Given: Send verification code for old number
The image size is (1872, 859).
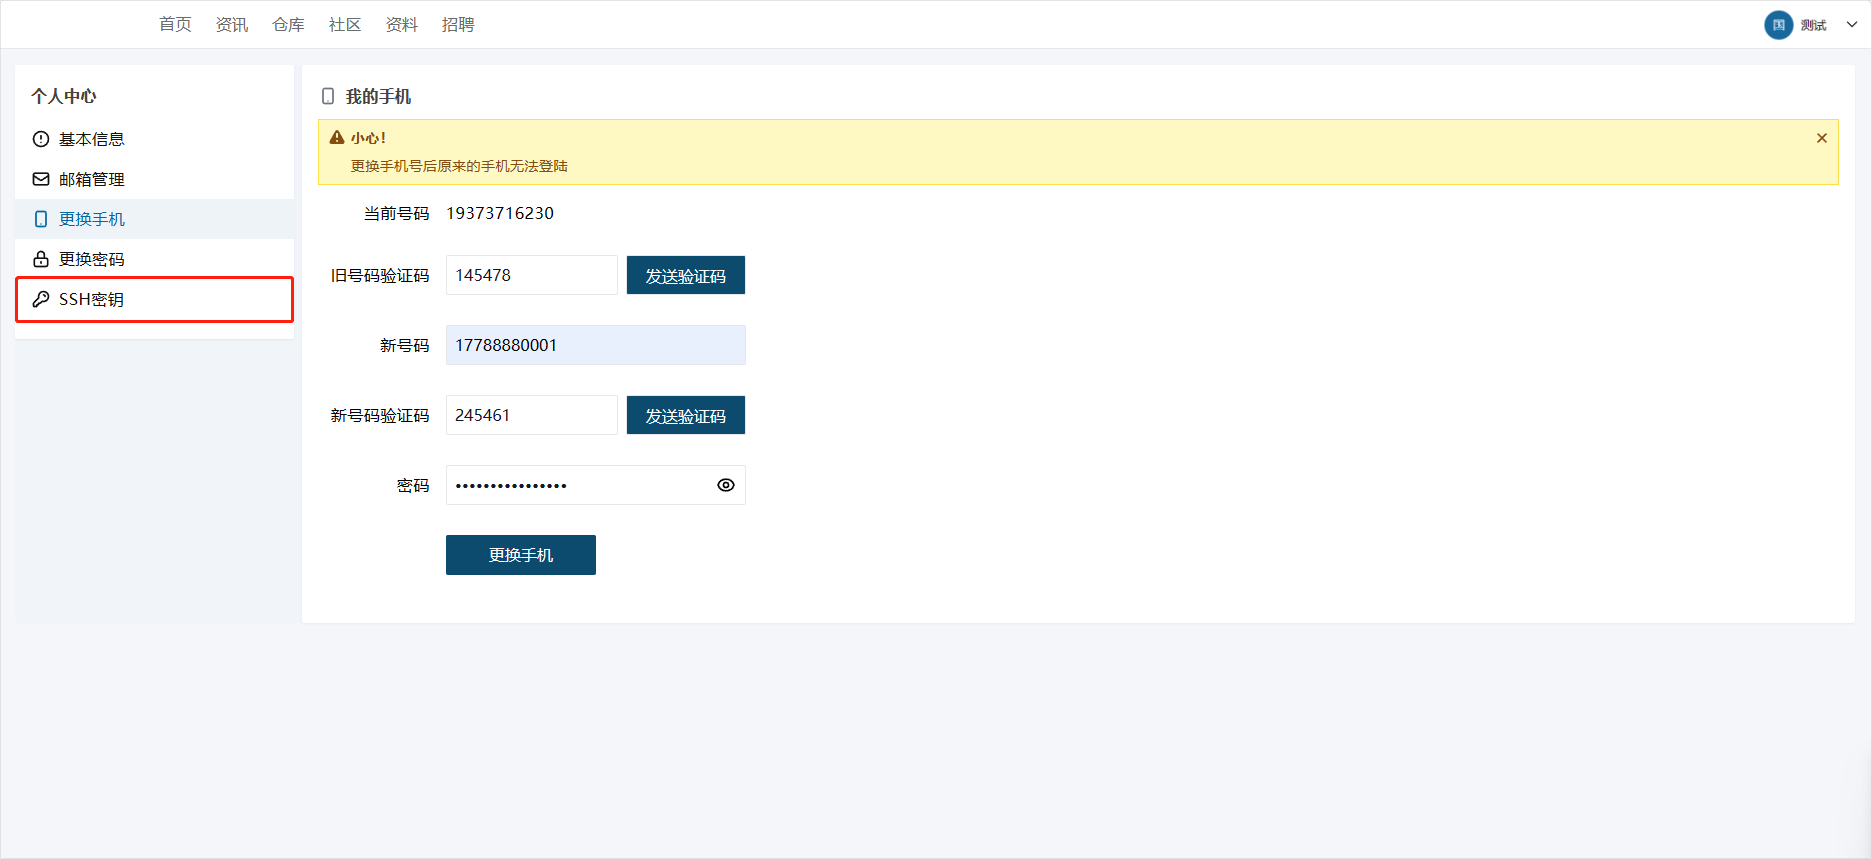Looking at the screenshot, I should coord(685,275).
